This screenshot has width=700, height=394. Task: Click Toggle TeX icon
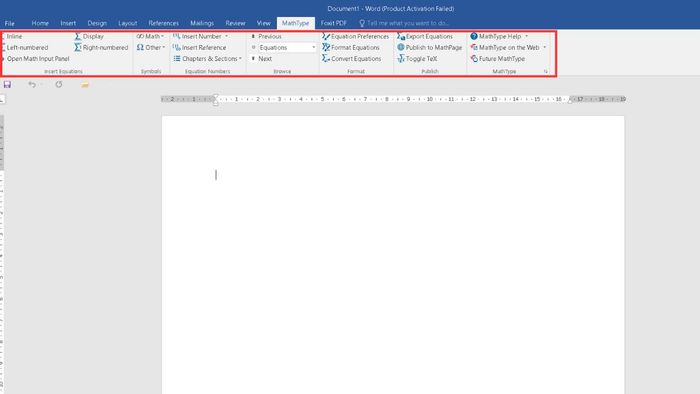click(x=401, y=58)
